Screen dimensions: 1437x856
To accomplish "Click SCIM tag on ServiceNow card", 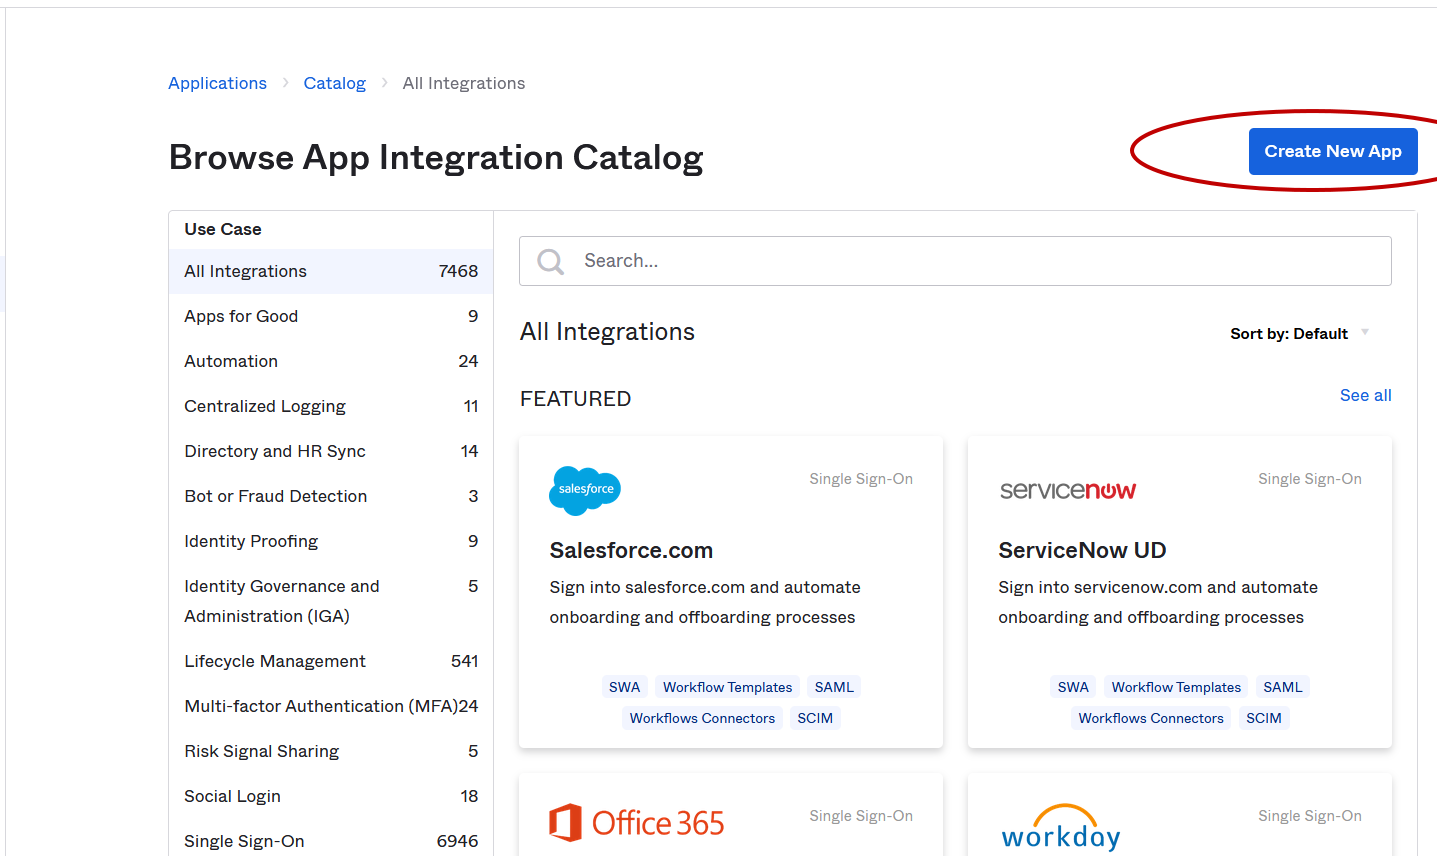I will [x=1264, y=718].
